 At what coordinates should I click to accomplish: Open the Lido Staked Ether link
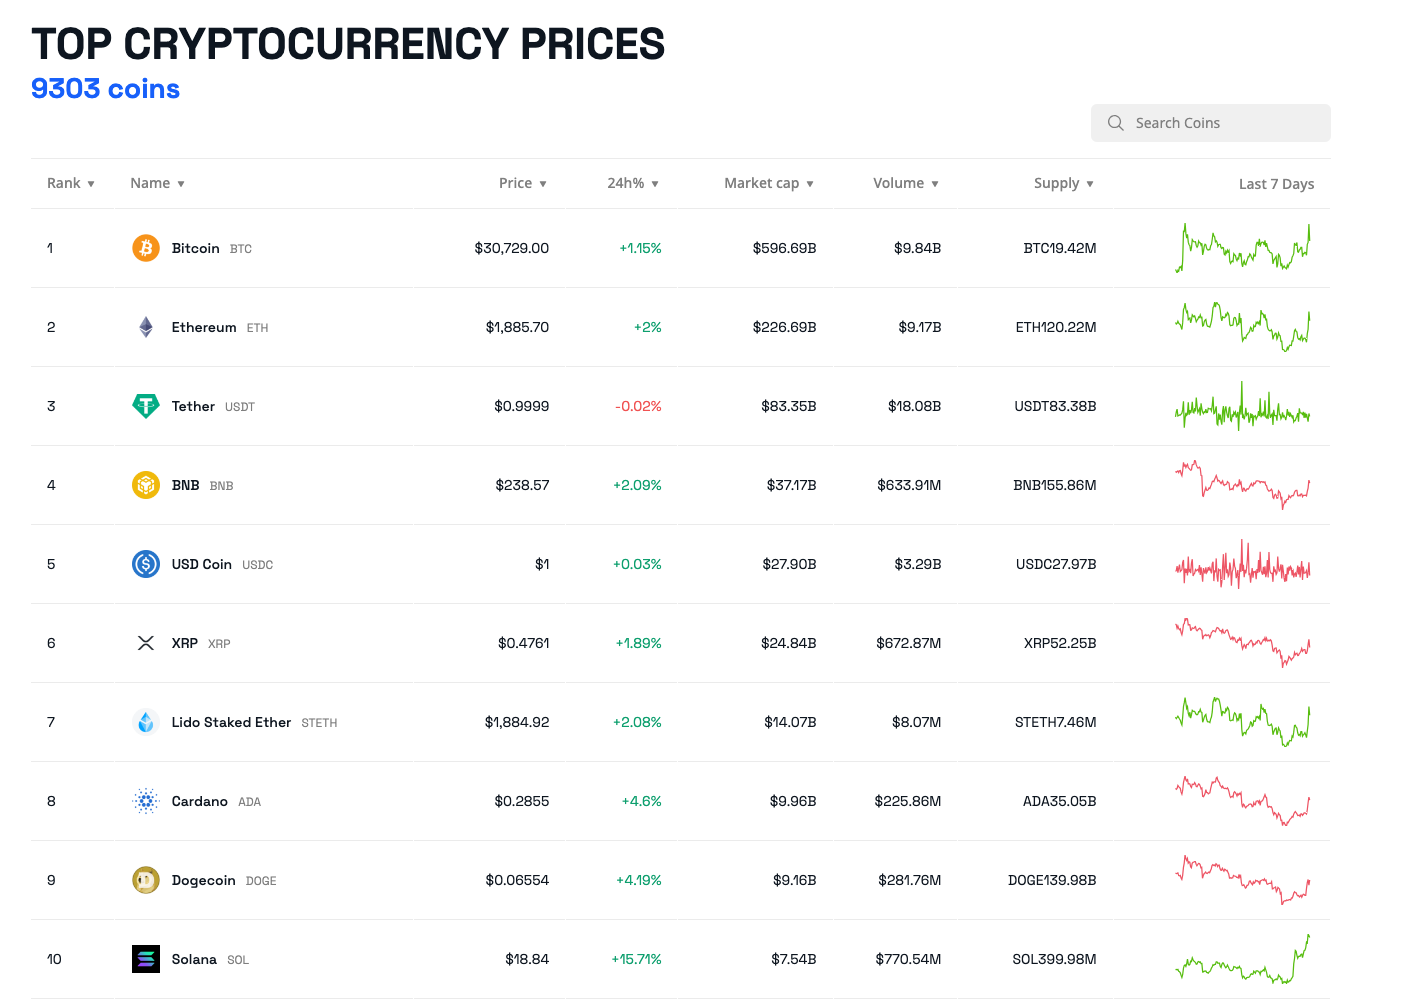coord(231,722)
